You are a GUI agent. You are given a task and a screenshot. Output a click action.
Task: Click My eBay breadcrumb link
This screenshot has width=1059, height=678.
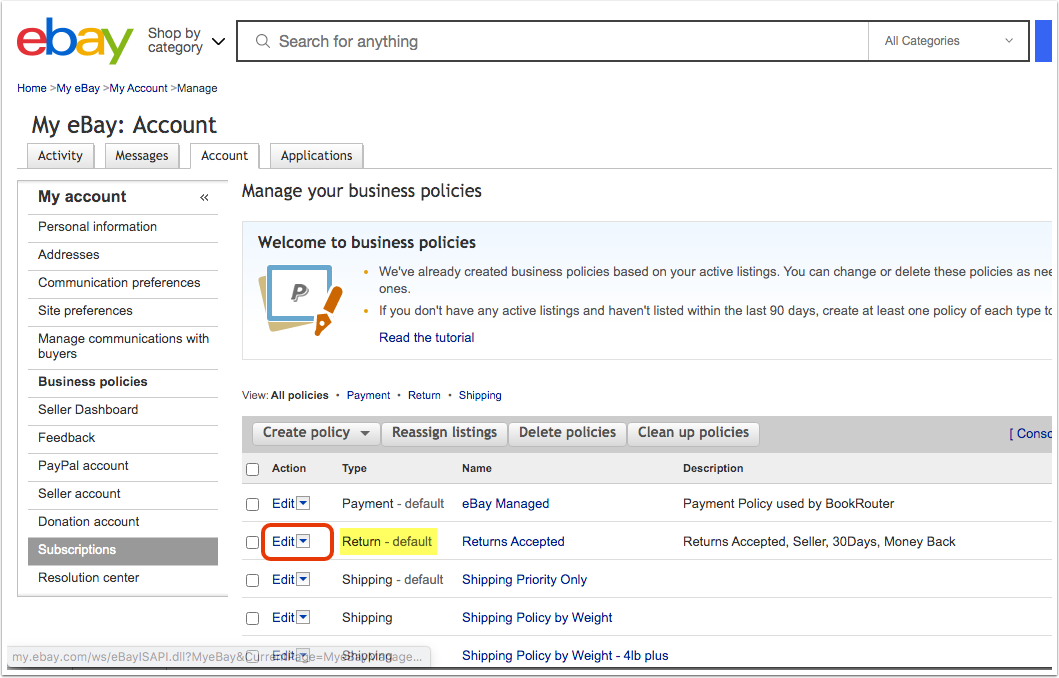(x=78, y=88)
